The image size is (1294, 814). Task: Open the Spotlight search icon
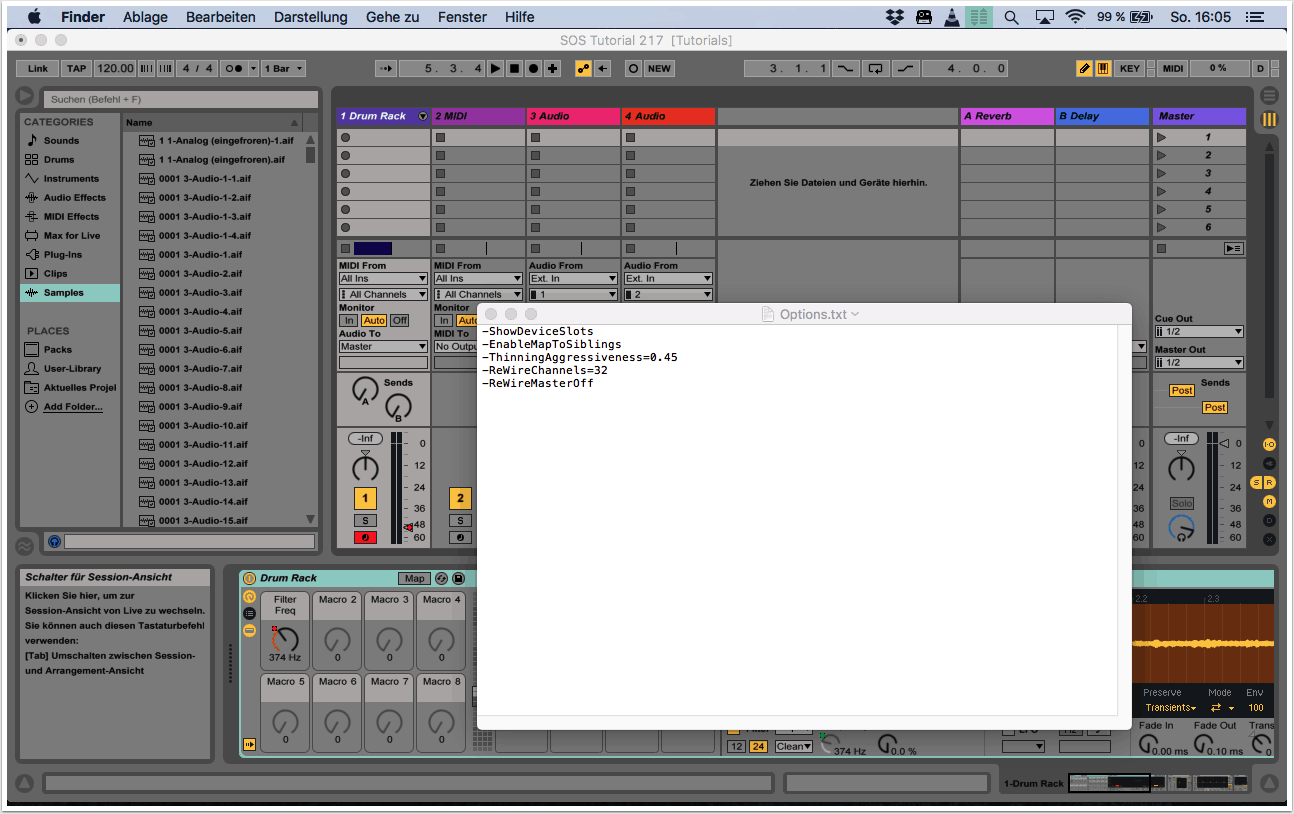coord(1011,17)
